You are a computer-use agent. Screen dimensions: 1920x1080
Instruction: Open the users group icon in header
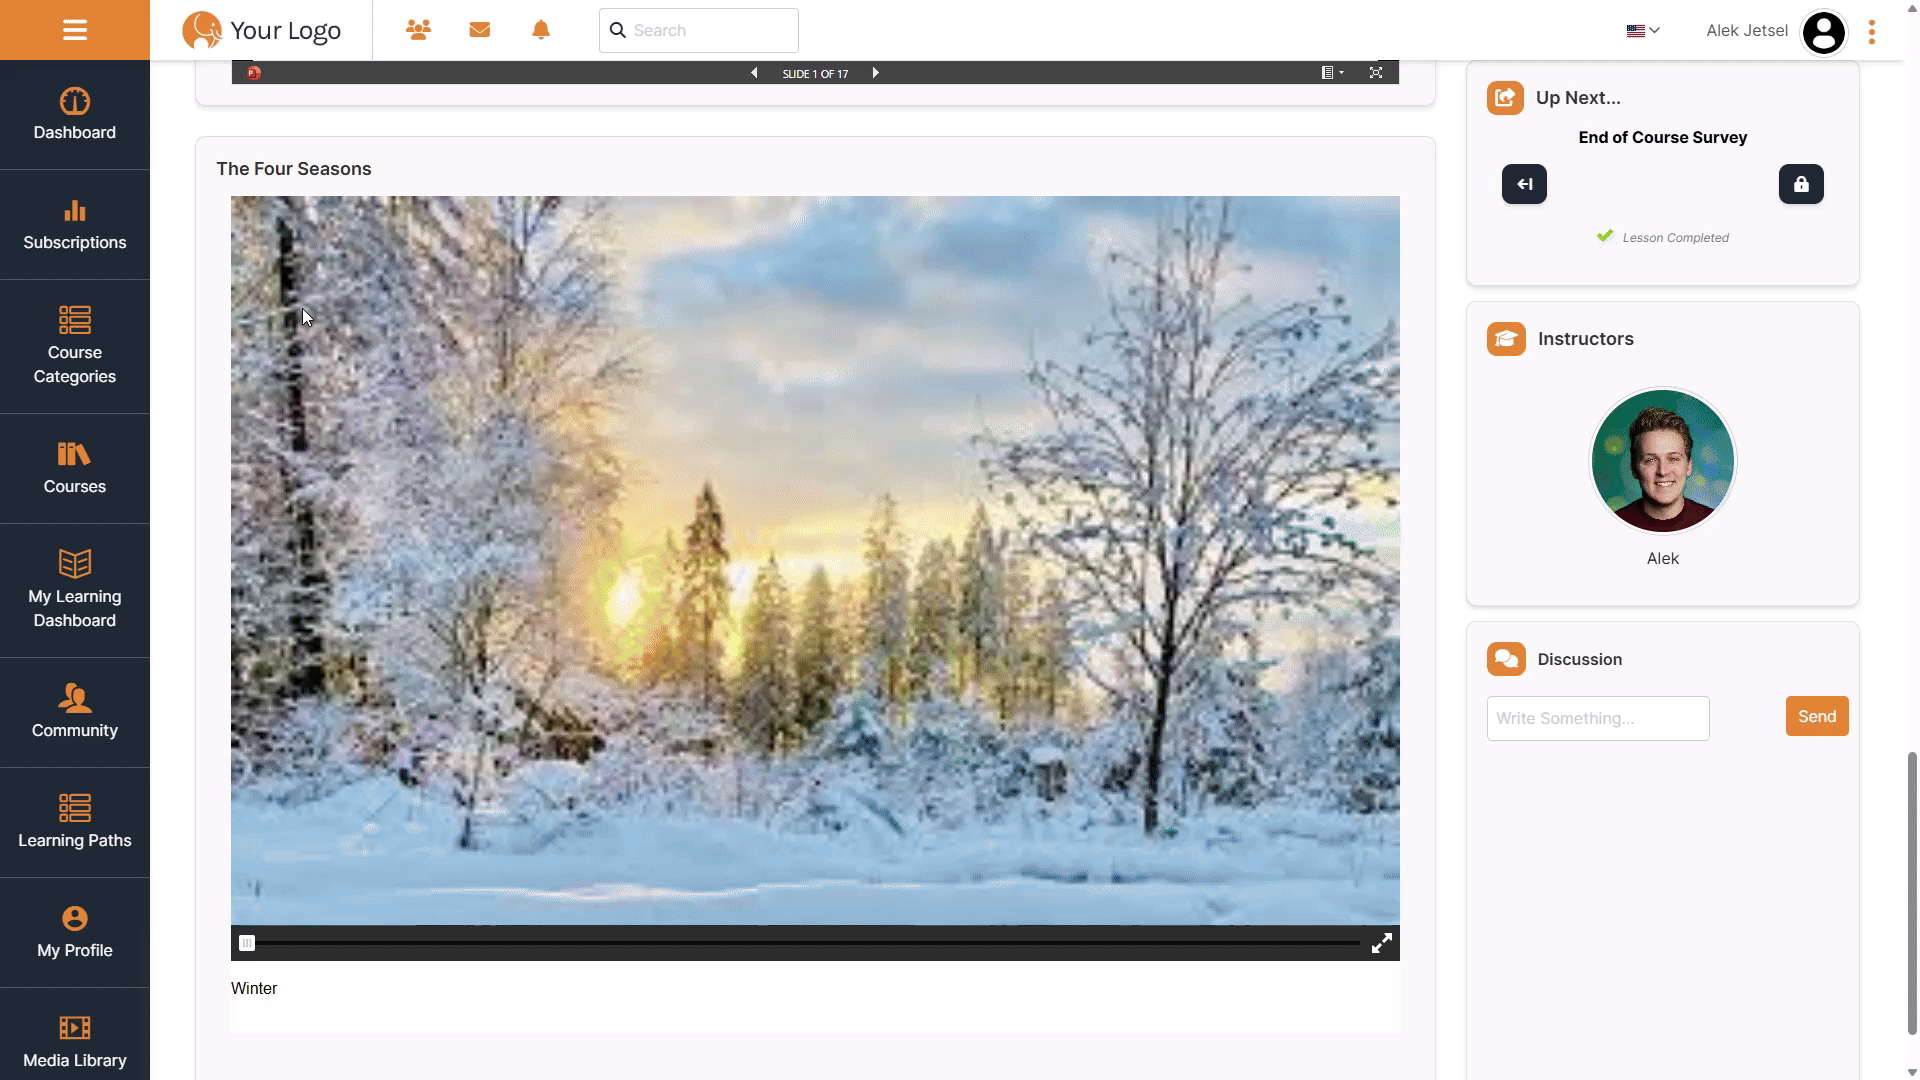click(x=419, y=30)
